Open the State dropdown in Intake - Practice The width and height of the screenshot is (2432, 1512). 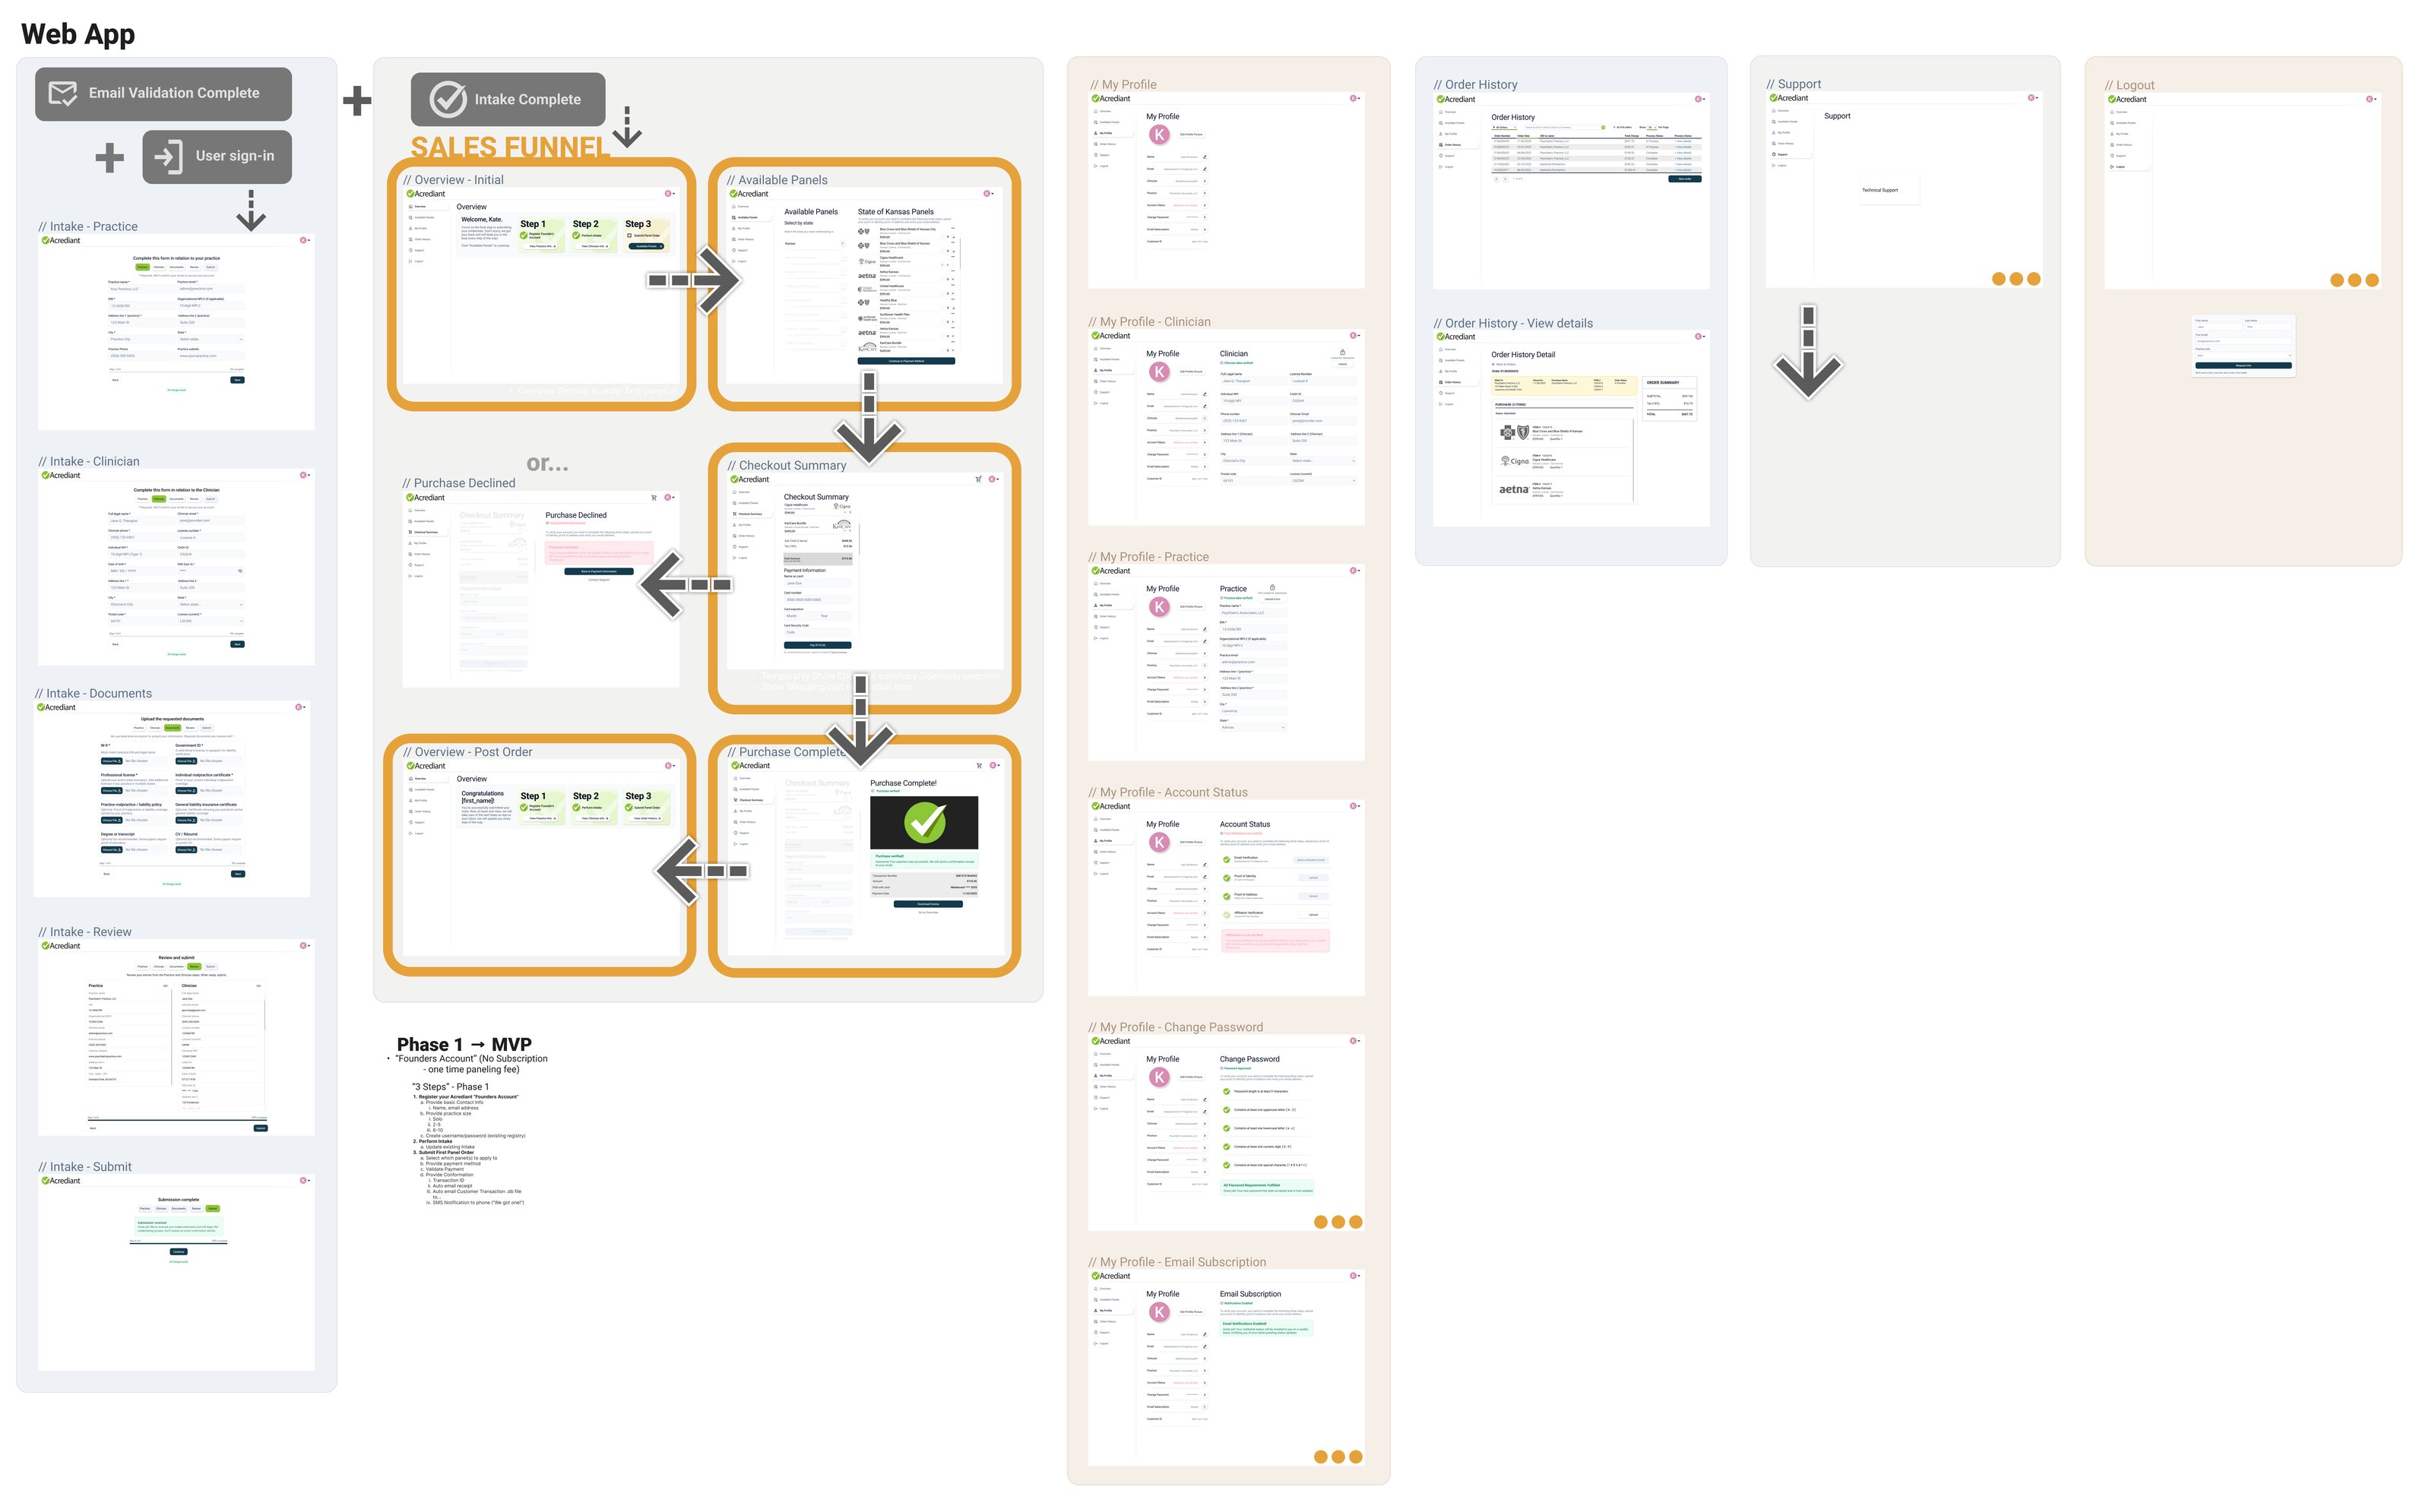click(210, 339)
